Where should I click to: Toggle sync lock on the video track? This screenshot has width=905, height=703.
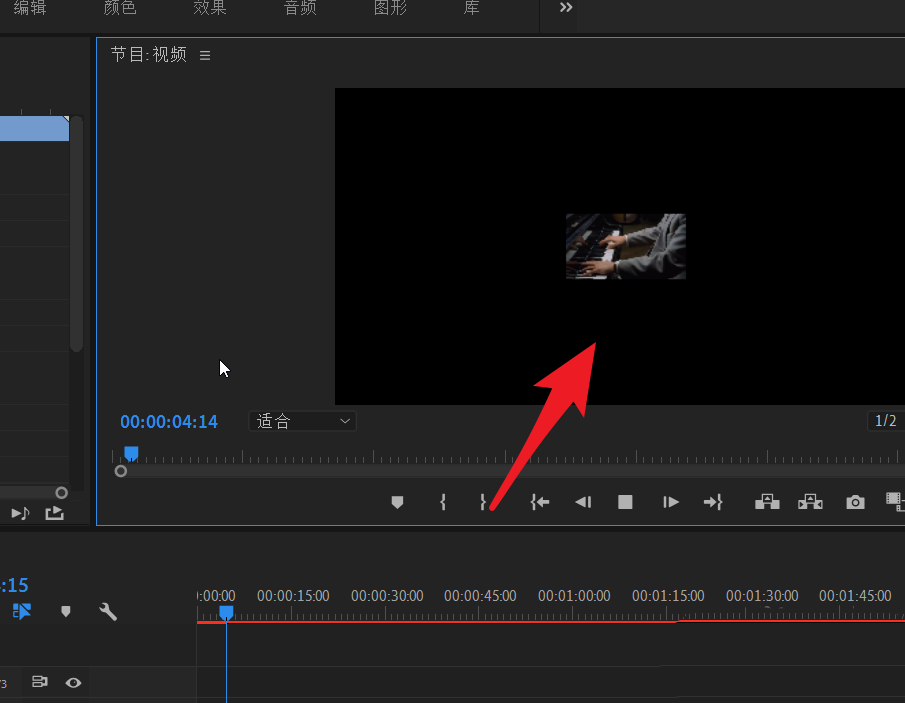coord(39,682)
